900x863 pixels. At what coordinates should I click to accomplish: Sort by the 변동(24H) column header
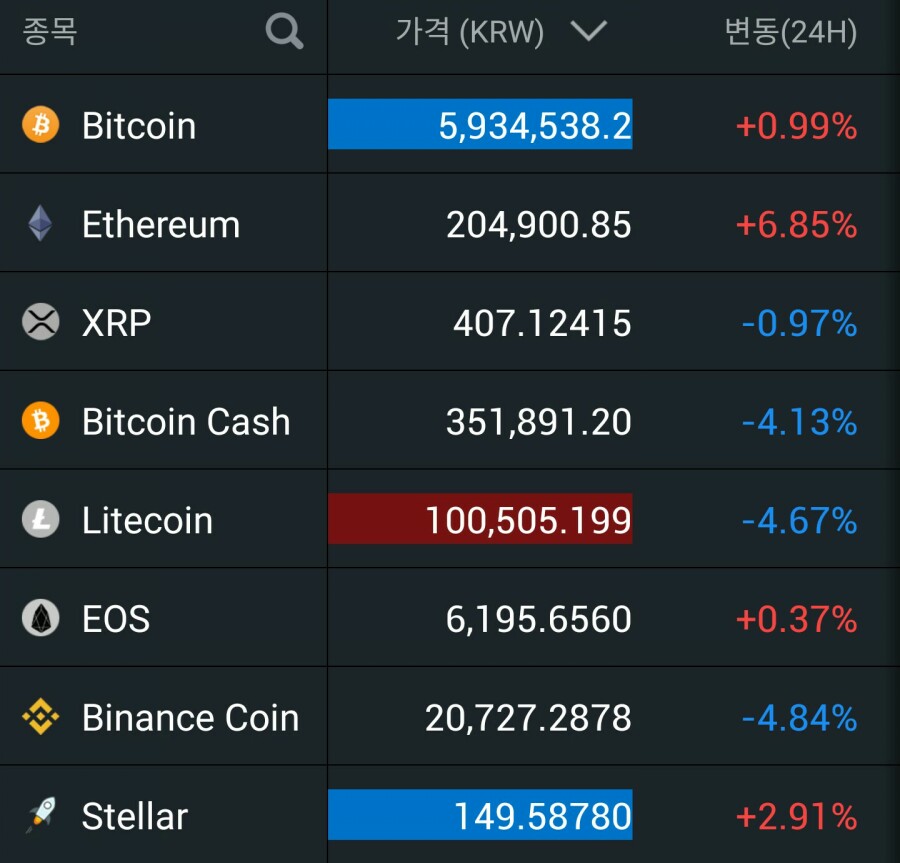[x=790, y=32]
